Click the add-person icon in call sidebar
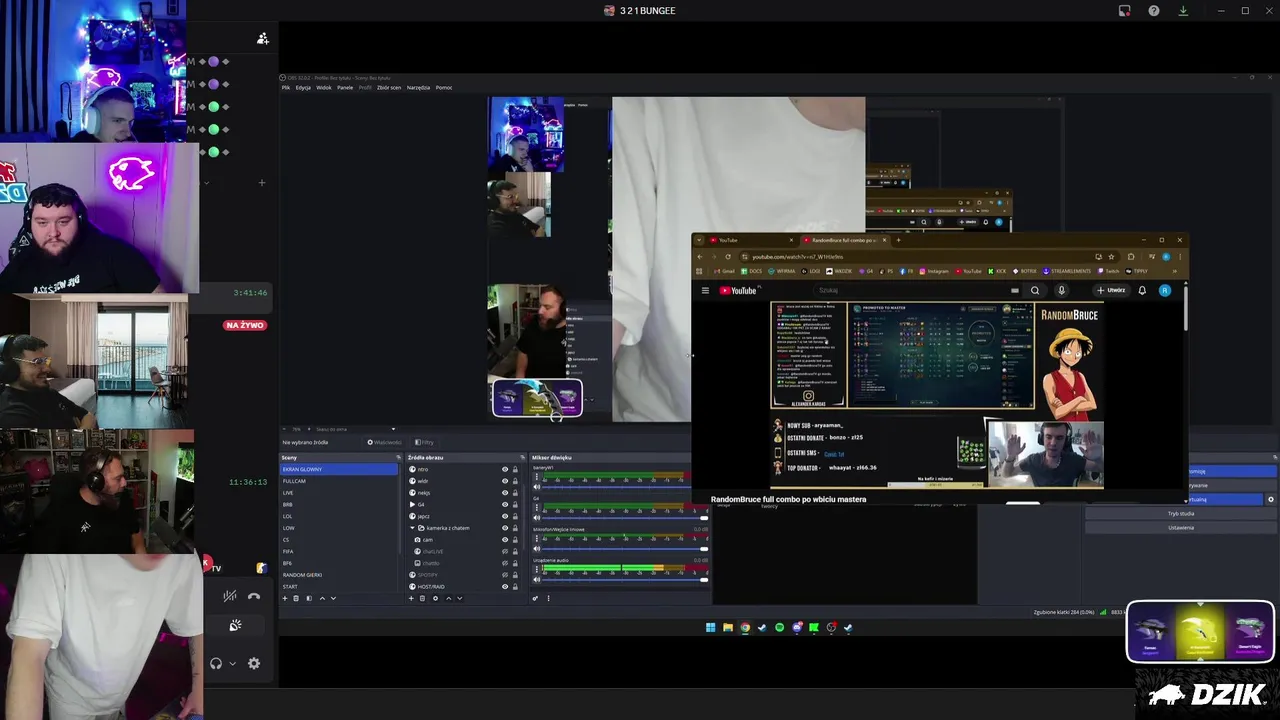 click(262, 38)
